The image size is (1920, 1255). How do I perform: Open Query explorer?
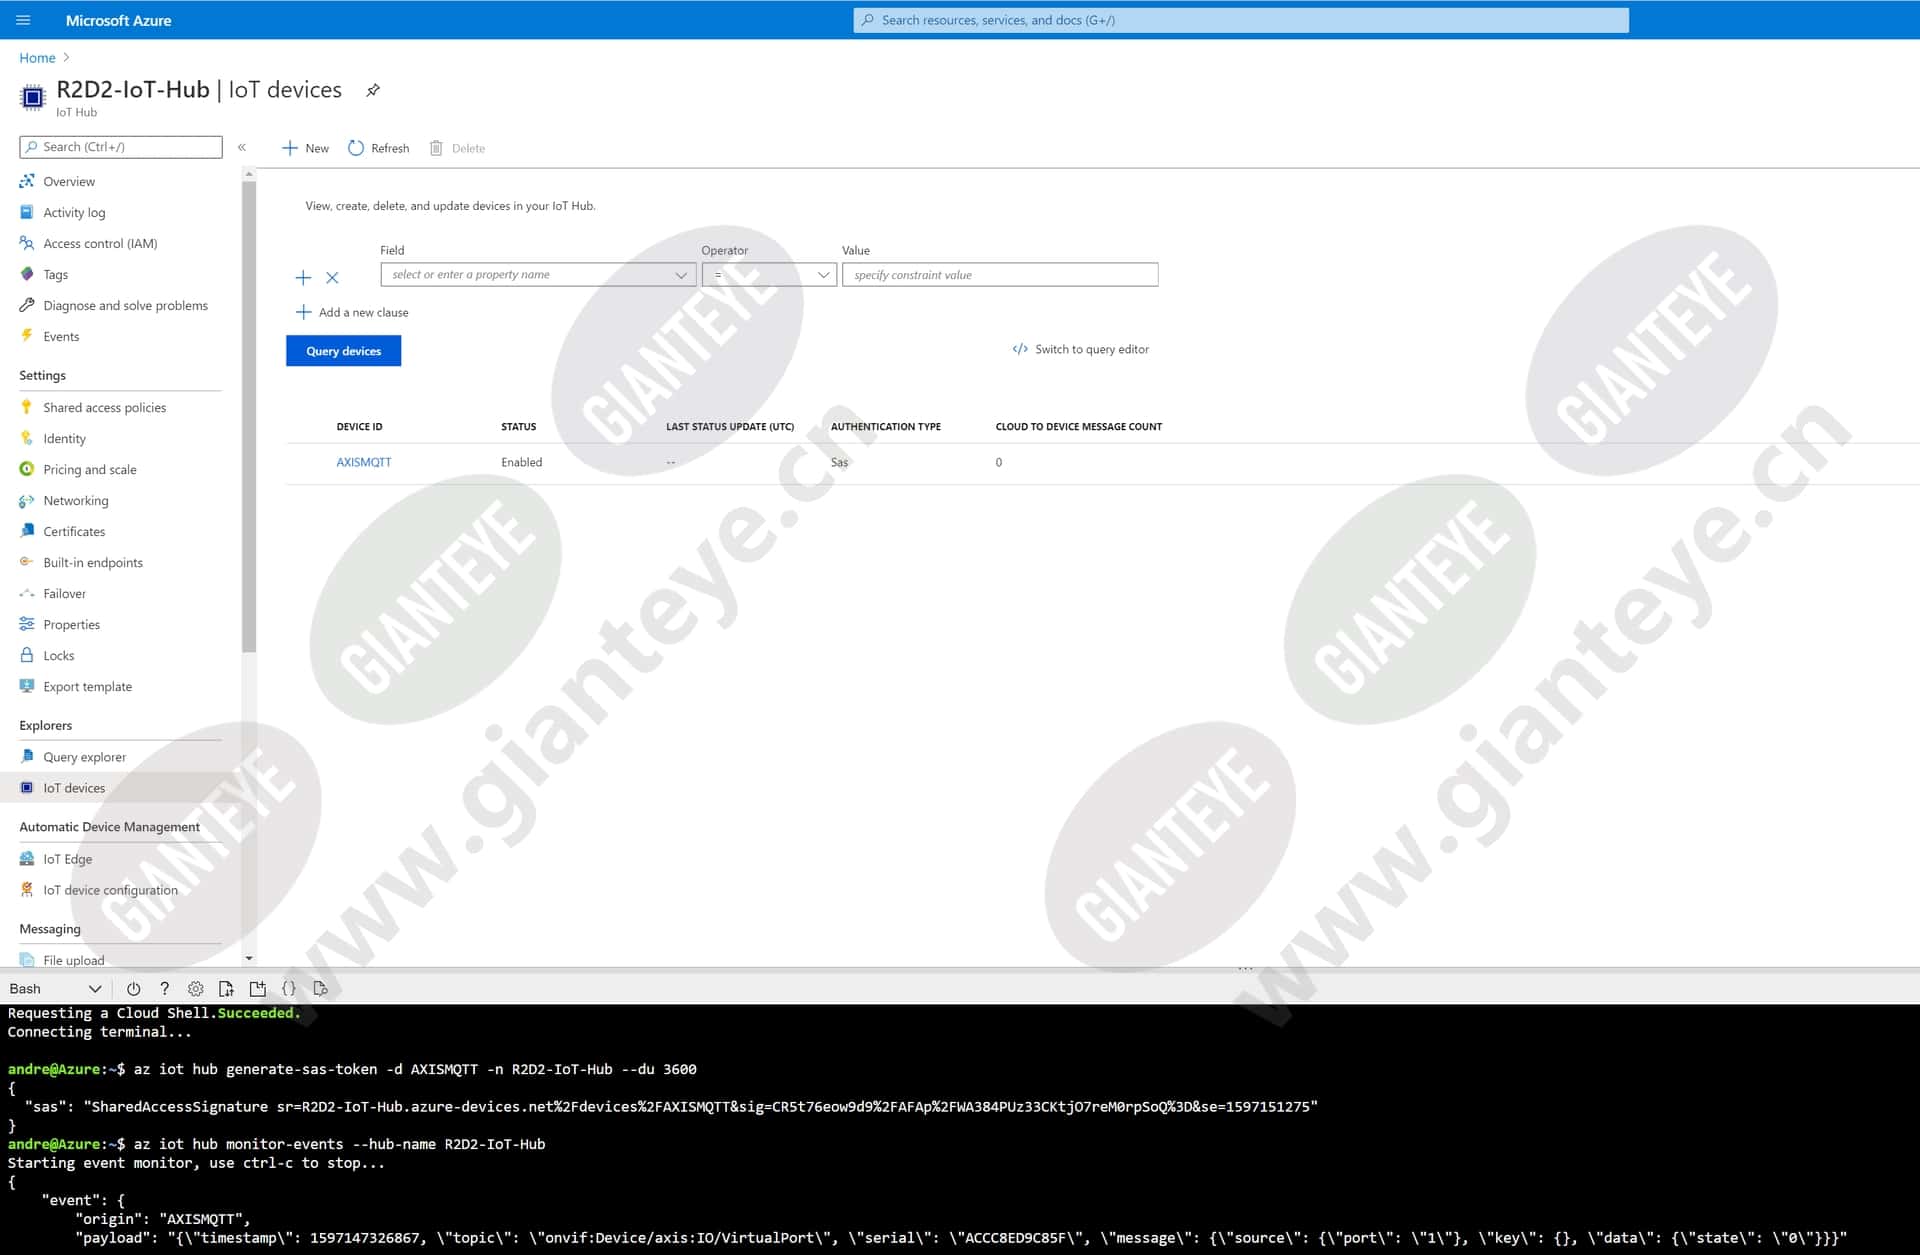(84, 757)
